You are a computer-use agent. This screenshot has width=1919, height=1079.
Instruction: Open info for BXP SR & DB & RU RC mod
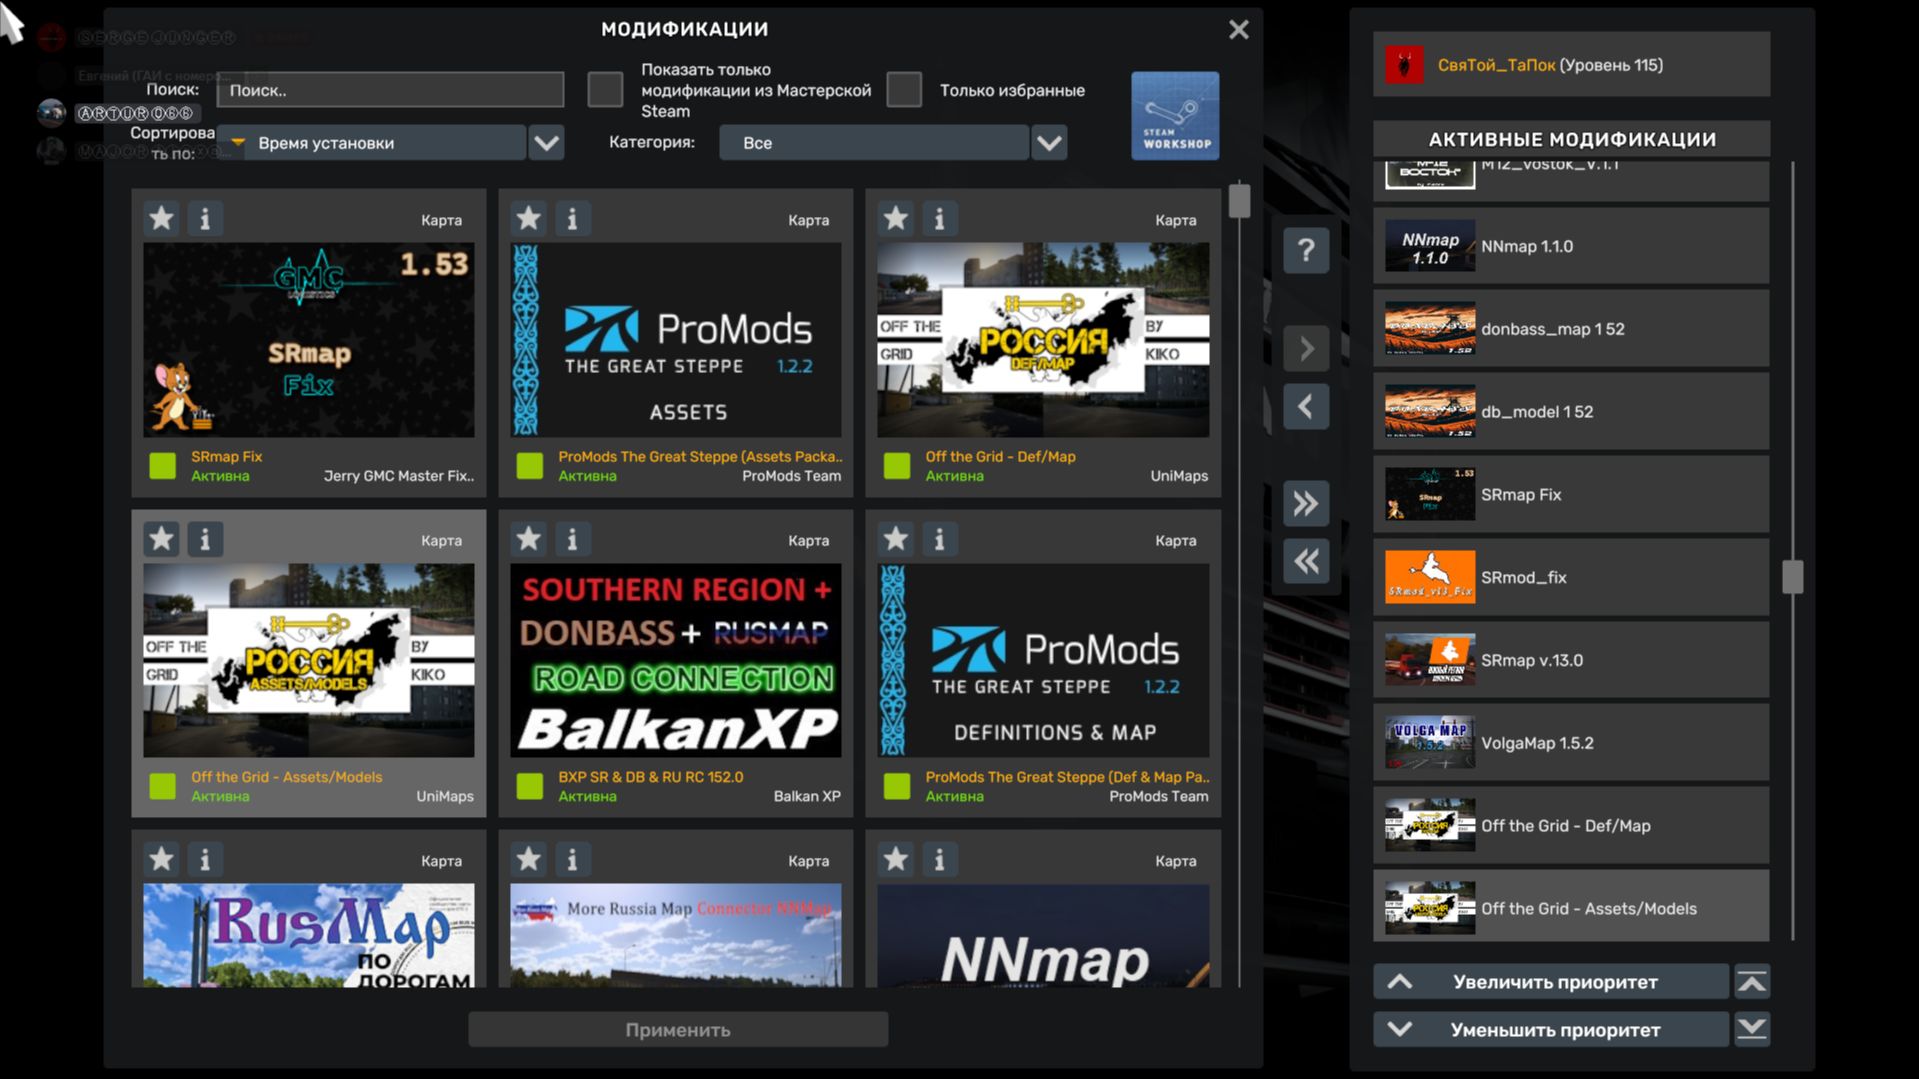[x=572, y=539]
